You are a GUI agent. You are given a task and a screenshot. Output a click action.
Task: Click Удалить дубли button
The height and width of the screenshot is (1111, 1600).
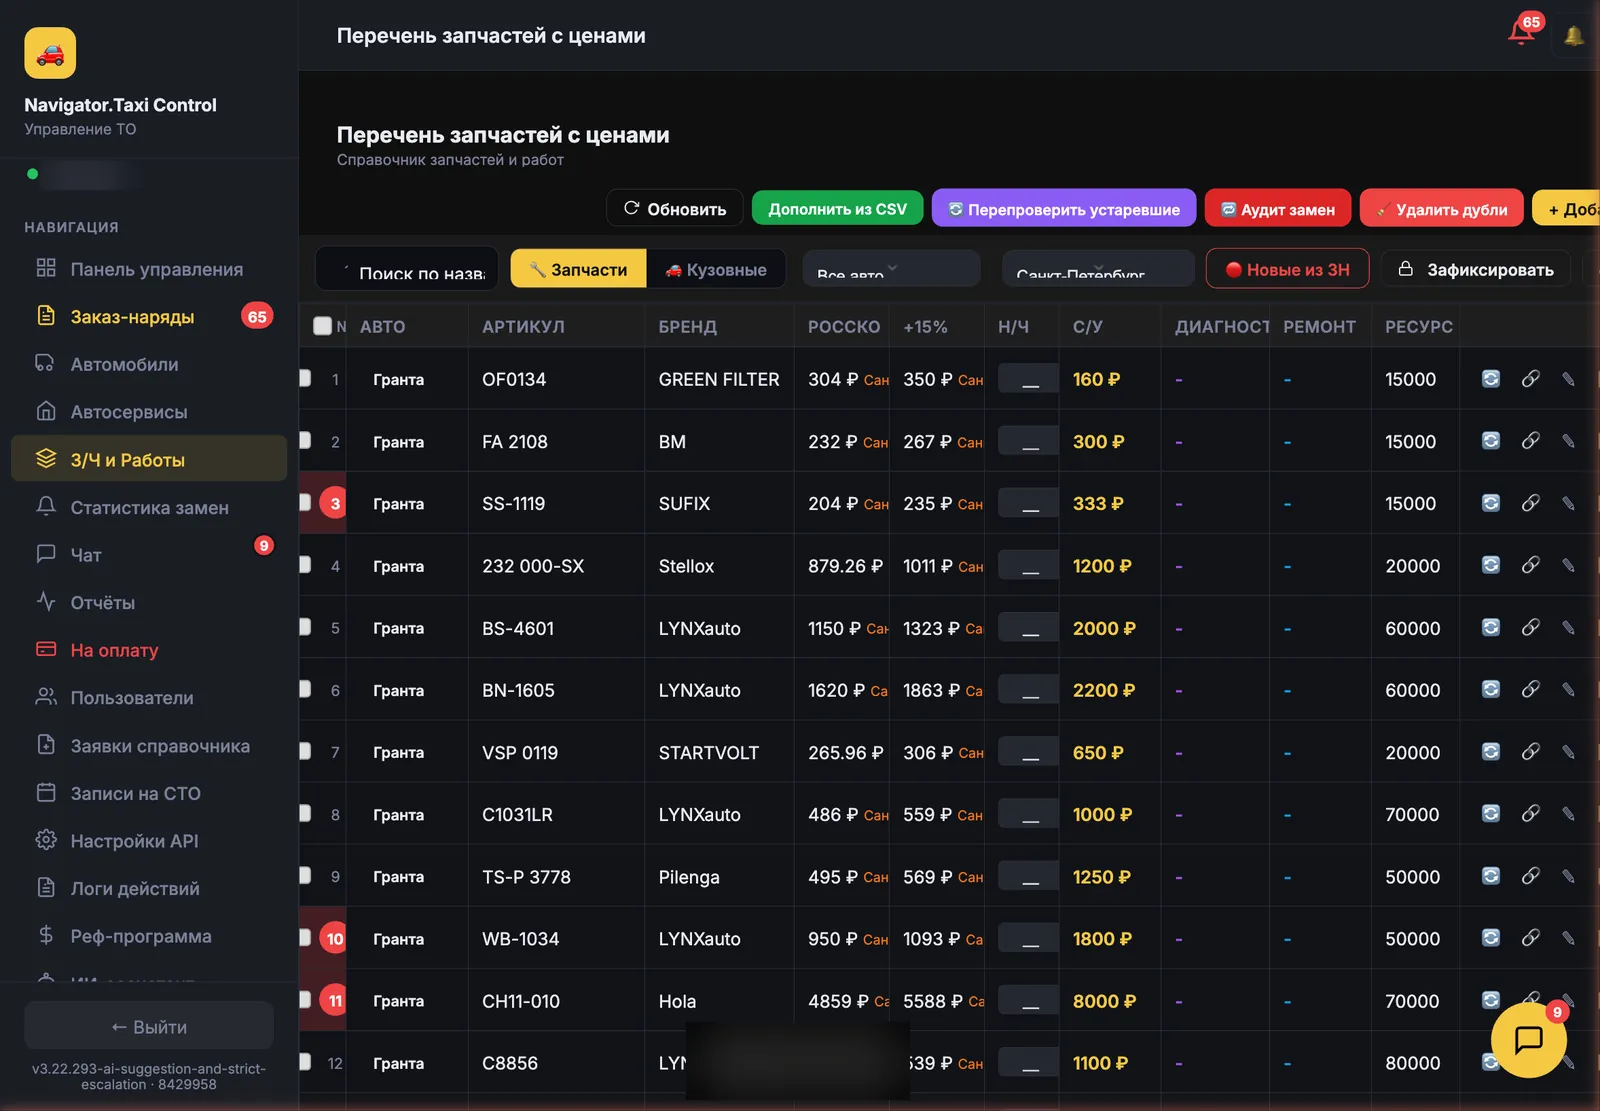[x=1442, y=208]
